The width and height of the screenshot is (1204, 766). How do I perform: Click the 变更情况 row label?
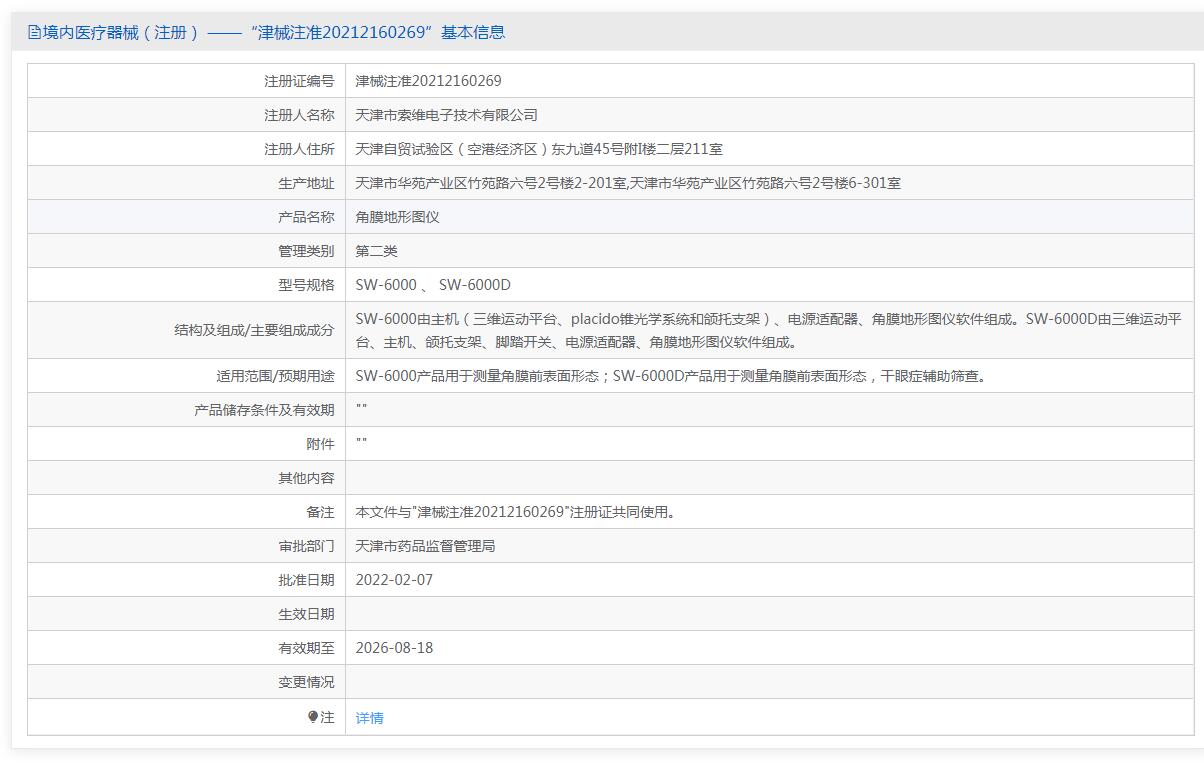pos(306,682)
